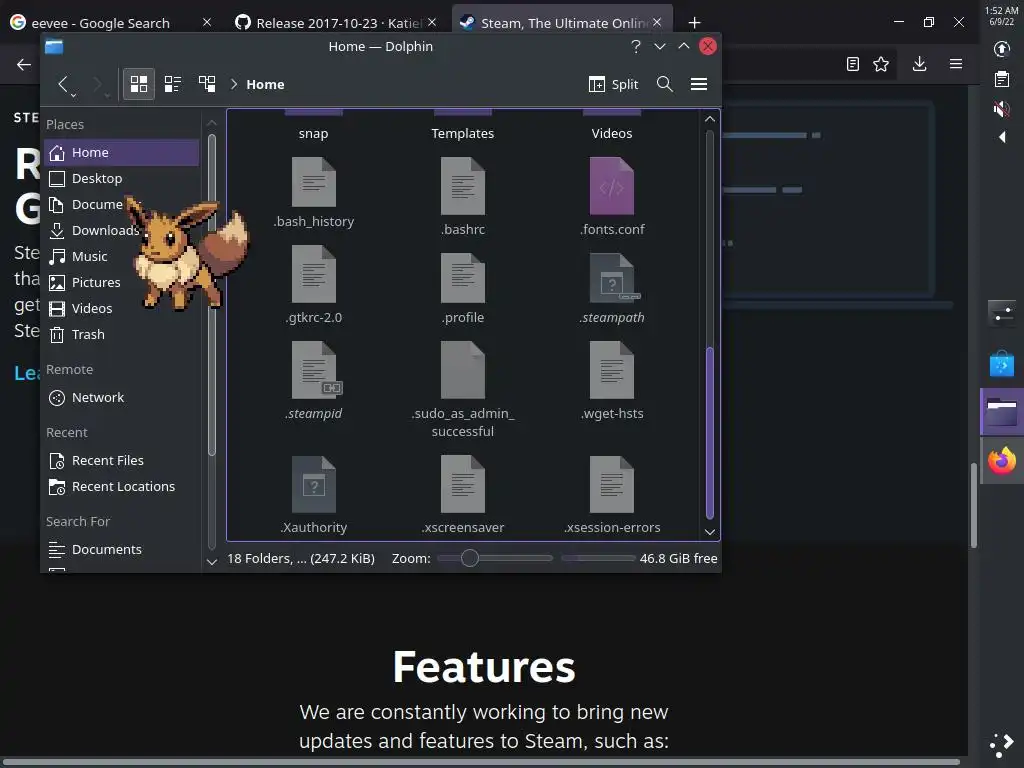Select the .gtkrc-2.0 file icon
Screen dimensions: 1024x768
click(x=314, y=274)
